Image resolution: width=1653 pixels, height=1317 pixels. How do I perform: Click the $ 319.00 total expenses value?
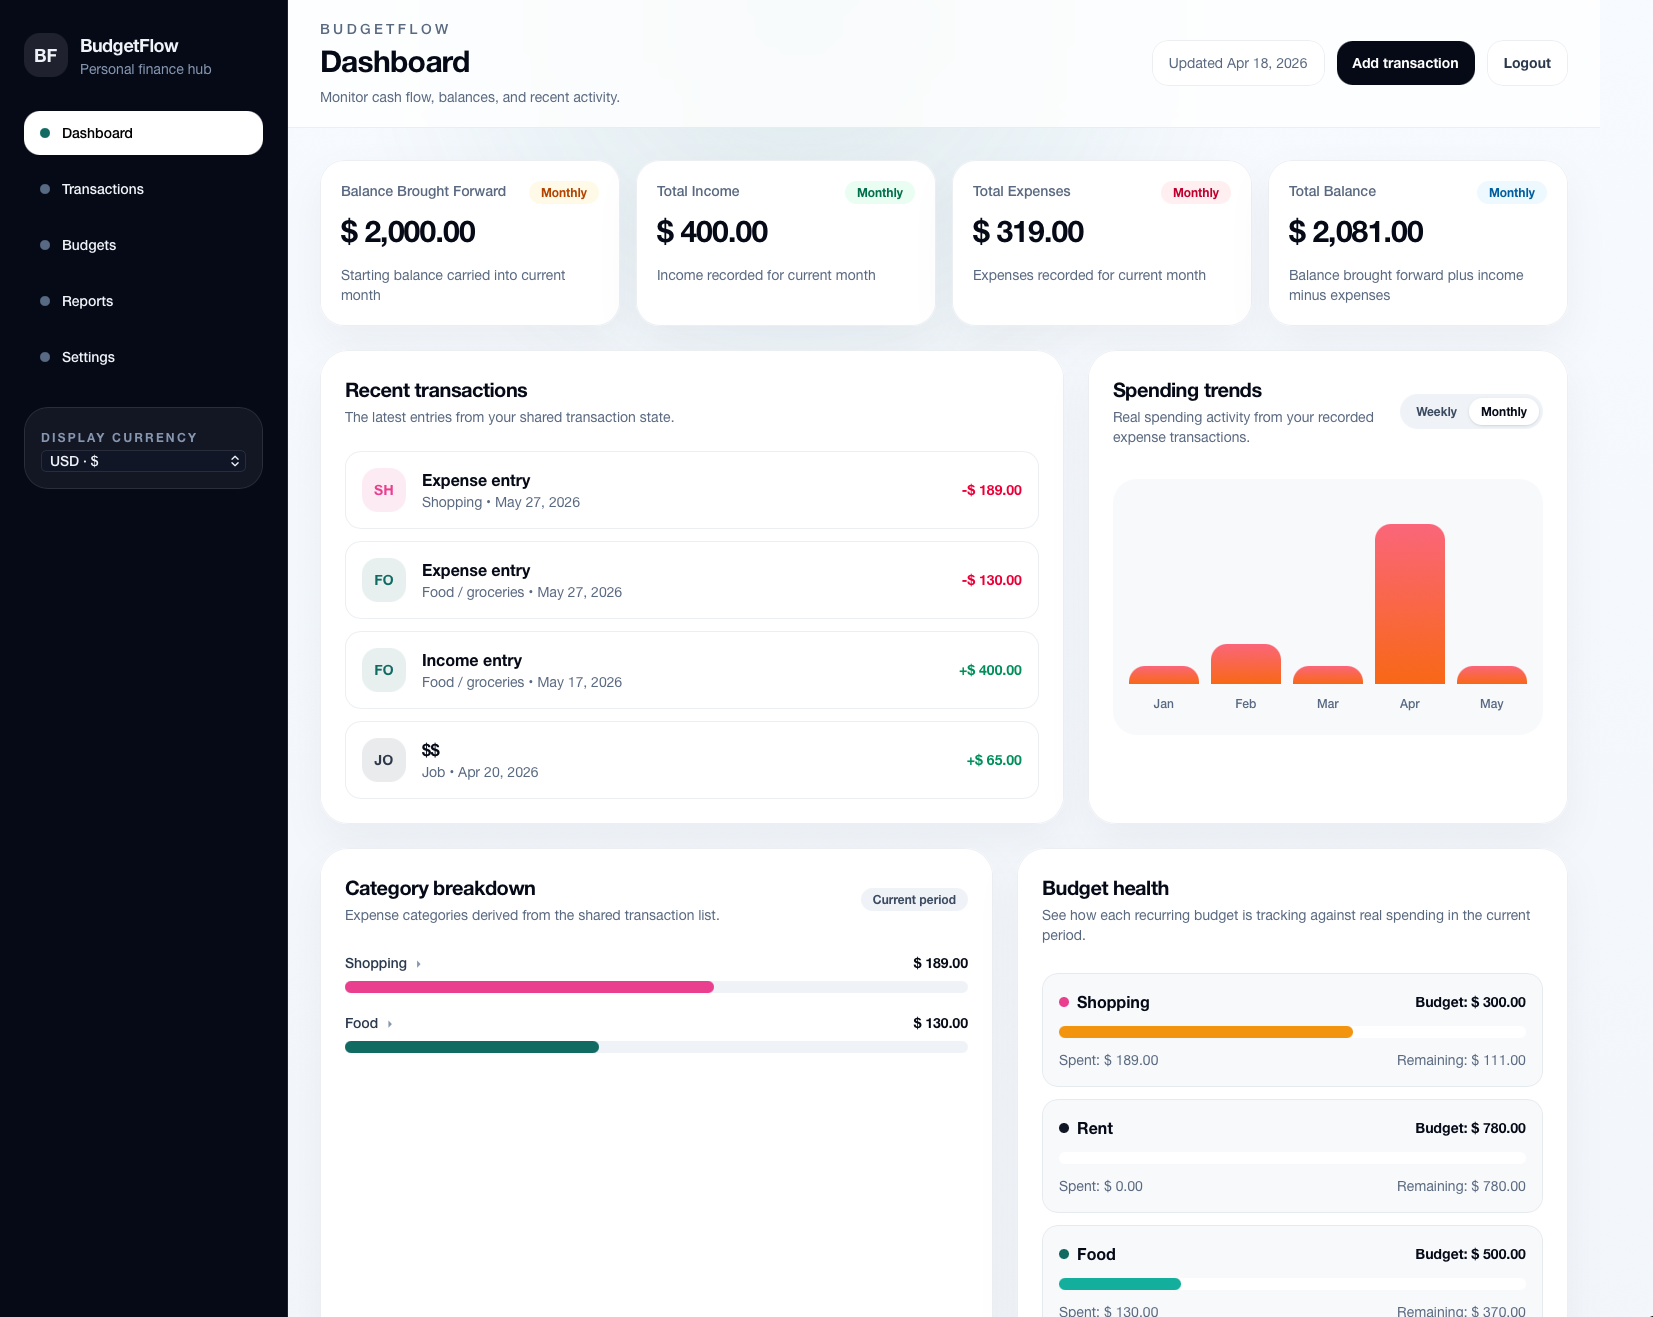[1028, 232]
